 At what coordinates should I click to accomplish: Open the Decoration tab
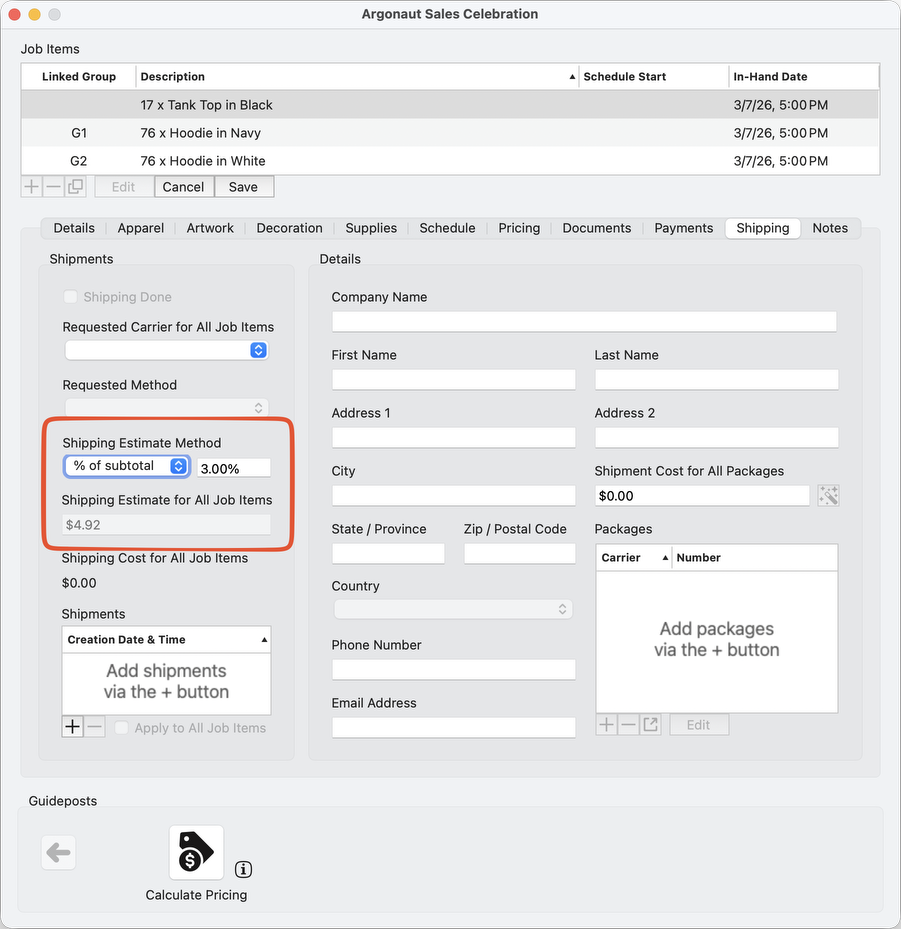point(289,228)
